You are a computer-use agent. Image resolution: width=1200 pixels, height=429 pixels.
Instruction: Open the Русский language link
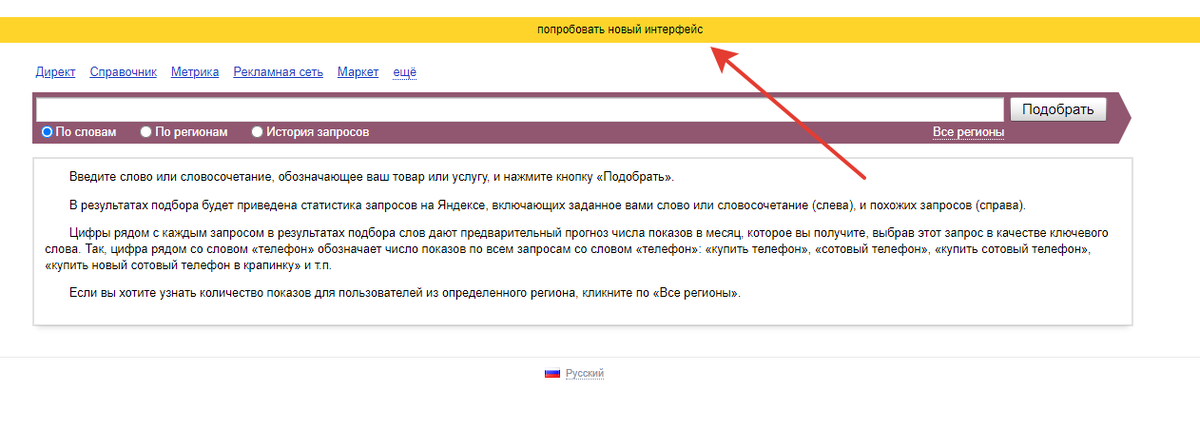pyautogui.click(x=585, y=373)
